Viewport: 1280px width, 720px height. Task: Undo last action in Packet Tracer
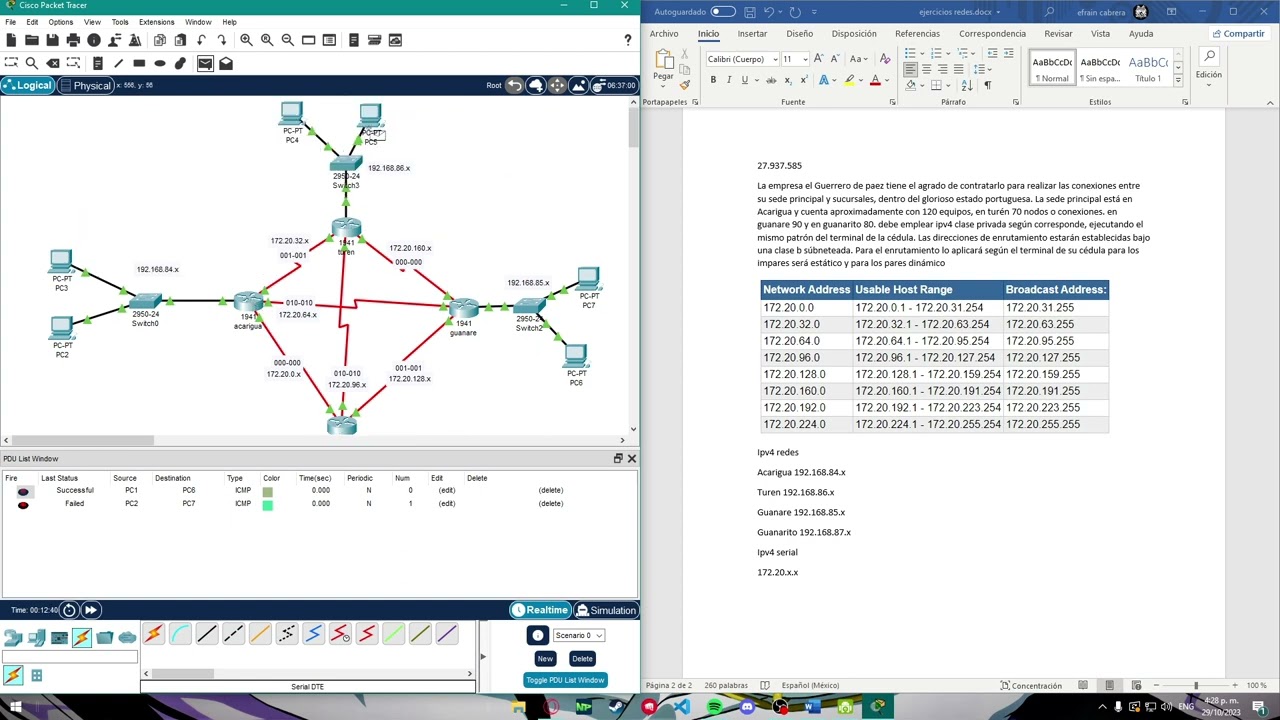202,40
